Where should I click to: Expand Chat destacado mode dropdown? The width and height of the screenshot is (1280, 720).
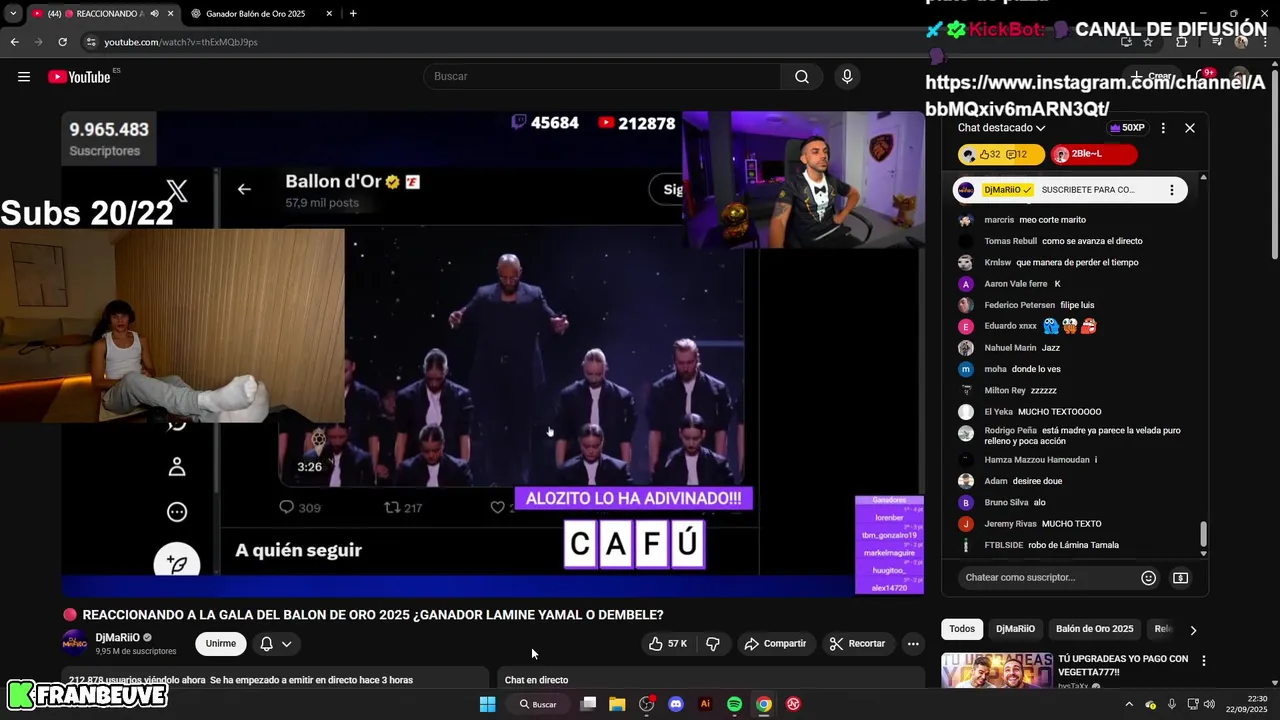click(1001, 128)
